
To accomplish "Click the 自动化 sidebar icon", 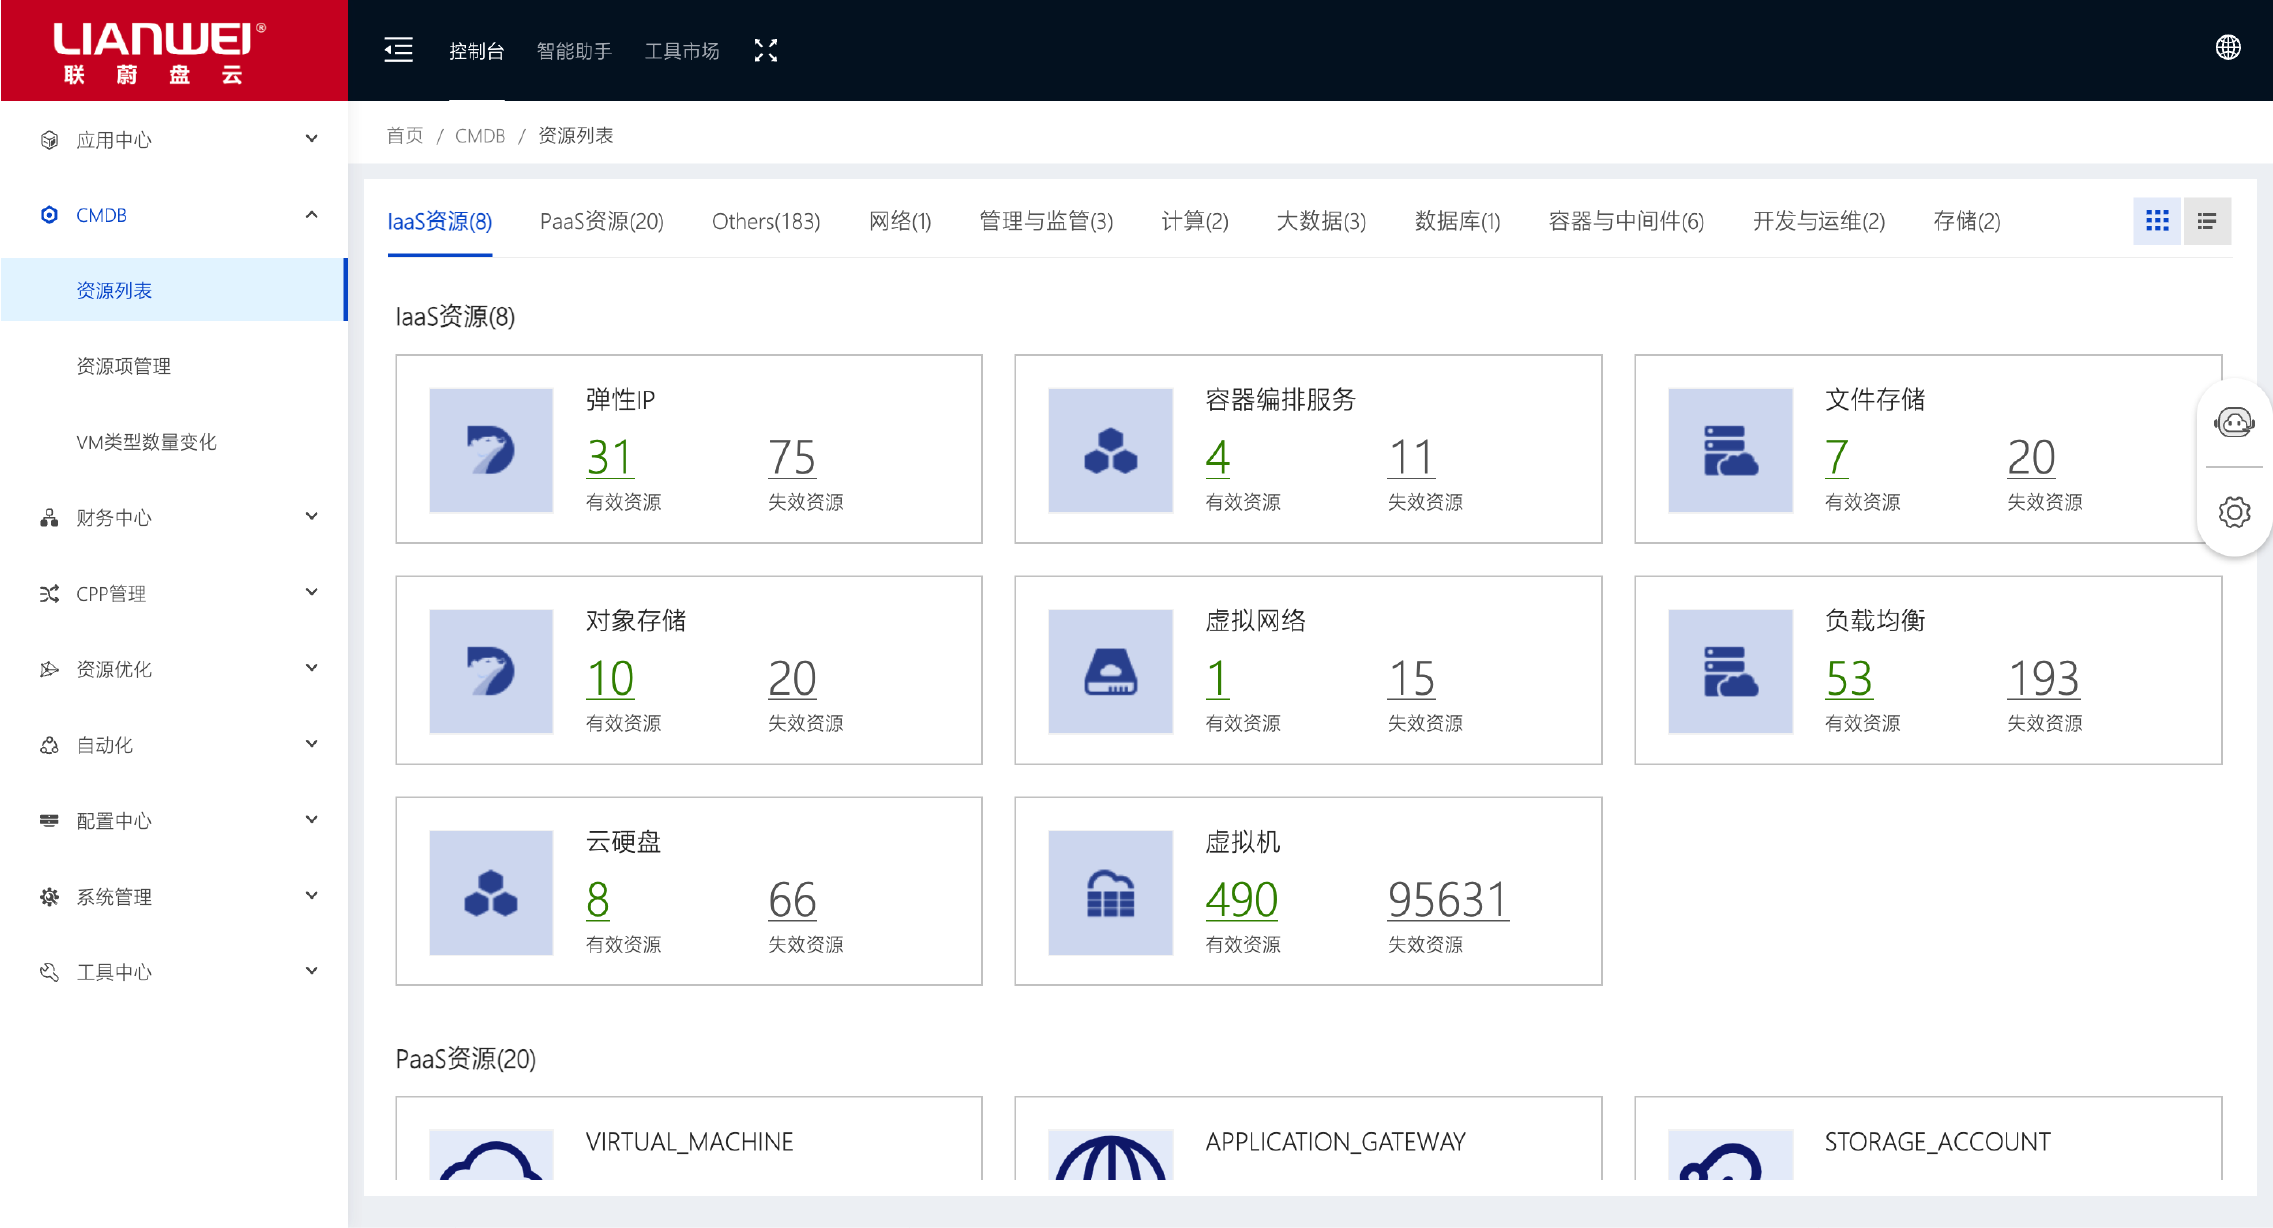I will (49, 745).
